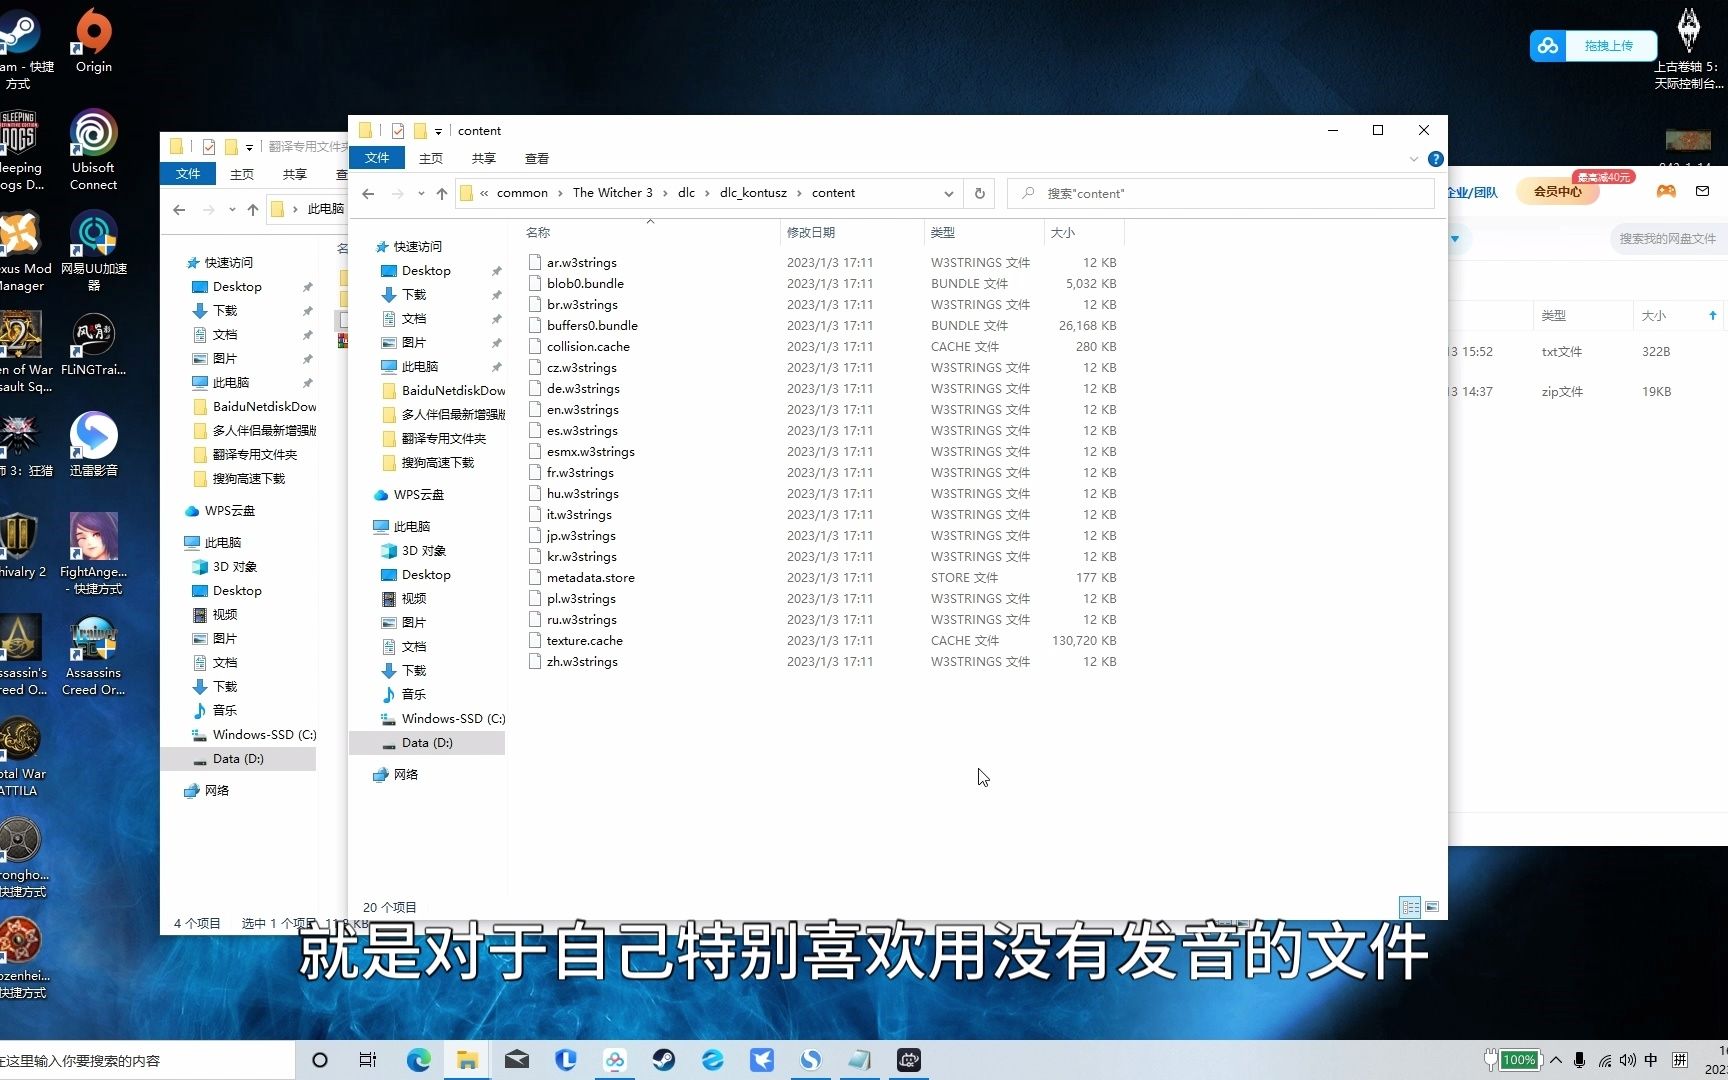1728x1080 pixels.
Task: Open File Explorer taskbar icon
Action: [467, 1060]
